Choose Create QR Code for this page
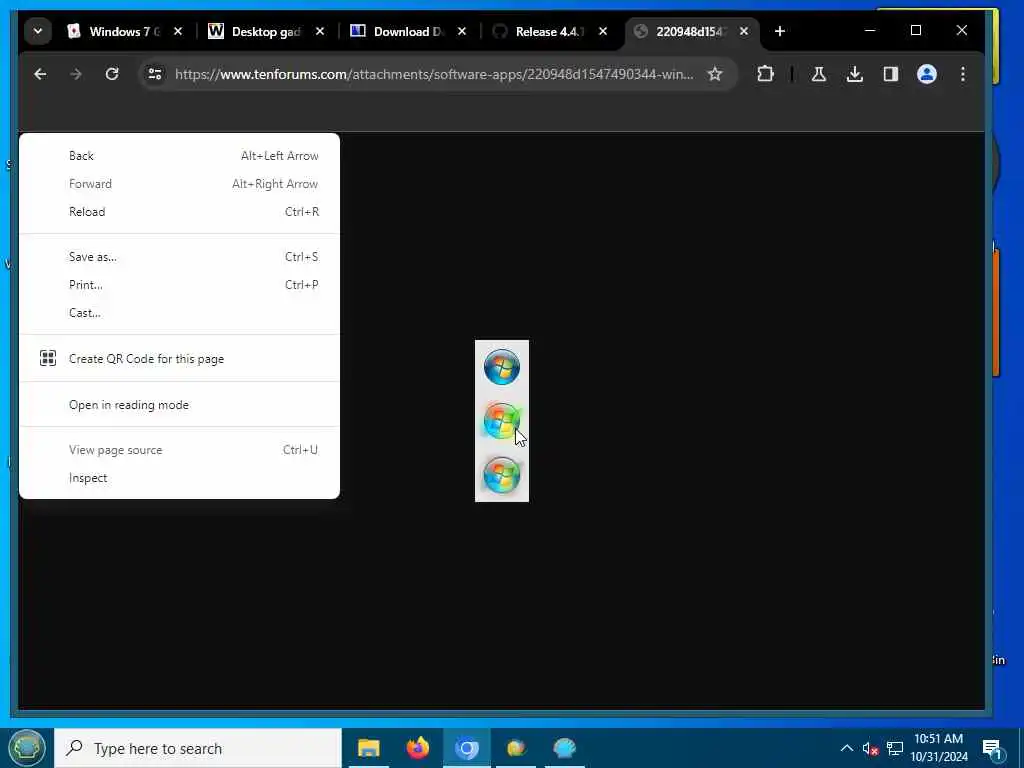This screenshot has width=1024, height=768. coord(180,359)
